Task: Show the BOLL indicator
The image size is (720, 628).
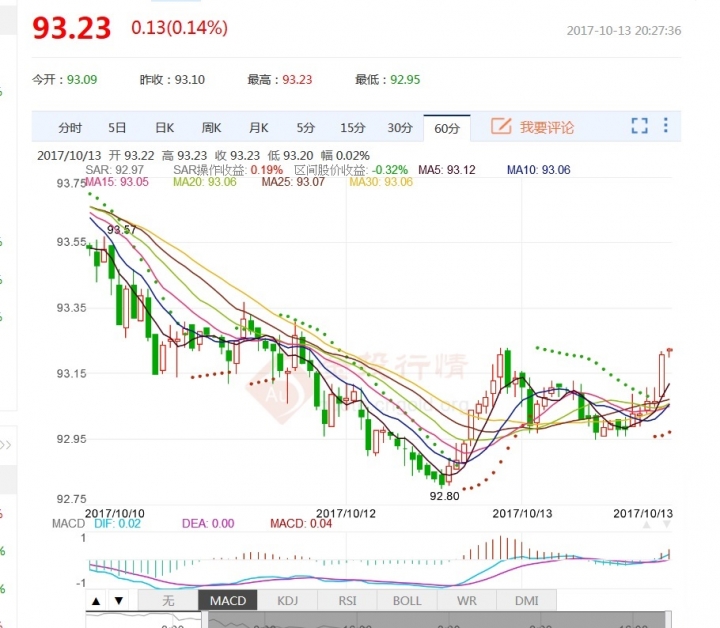Action: point(407,601)
